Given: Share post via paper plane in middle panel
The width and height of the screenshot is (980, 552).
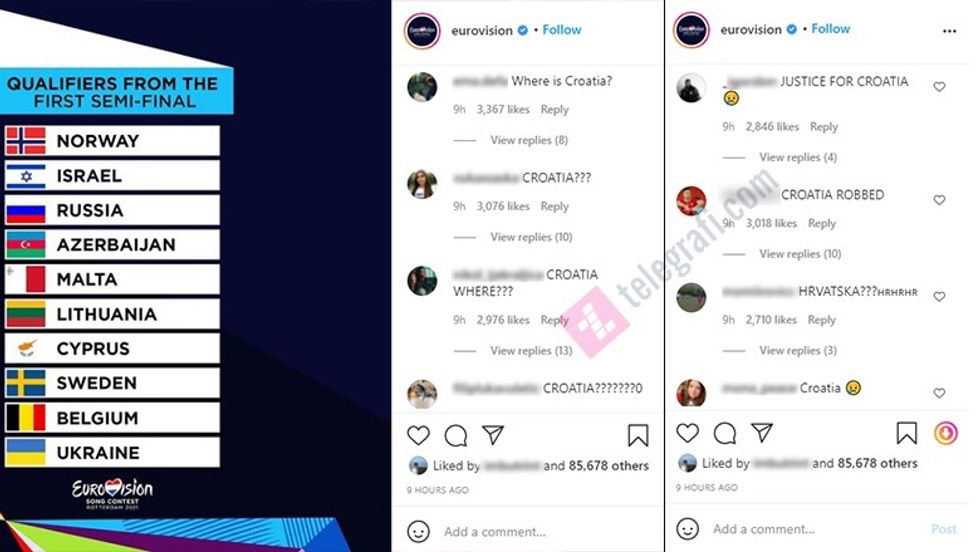Looking at the screenshot, I should click(492, 434).
